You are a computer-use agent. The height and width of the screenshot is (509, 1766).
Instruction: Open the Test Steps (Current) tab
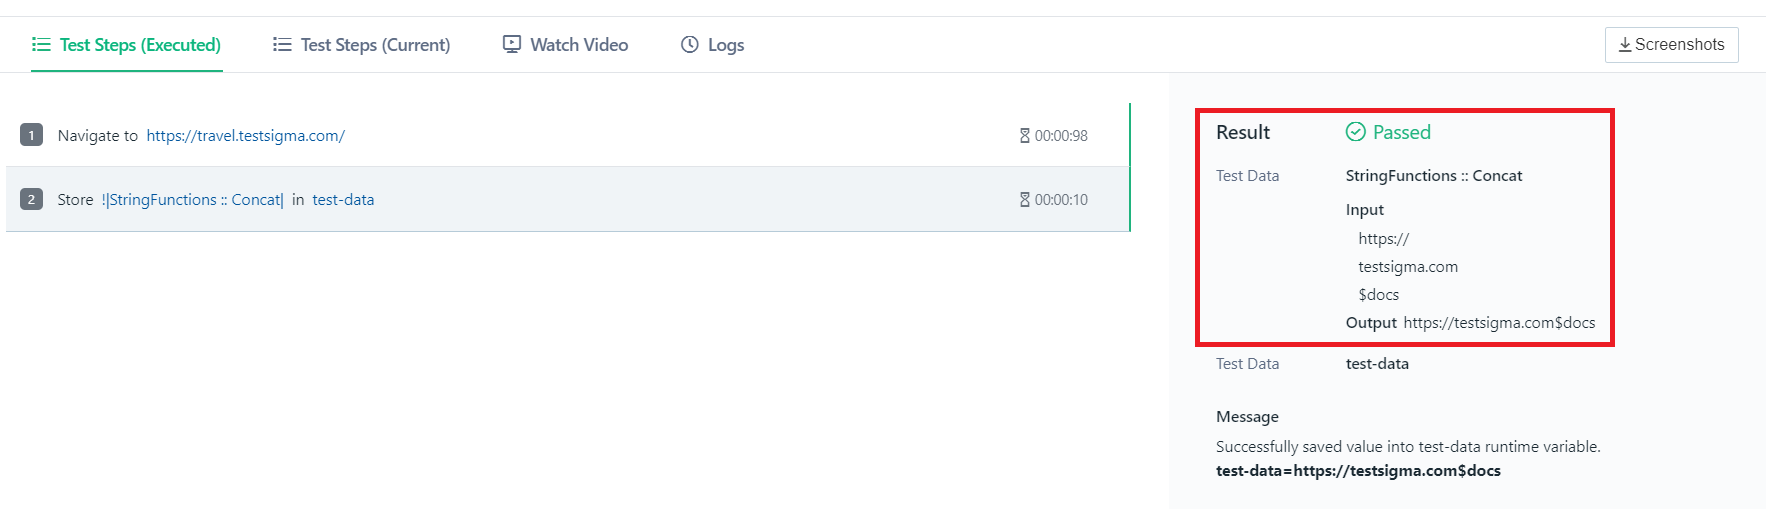click(x=362, y=45)
